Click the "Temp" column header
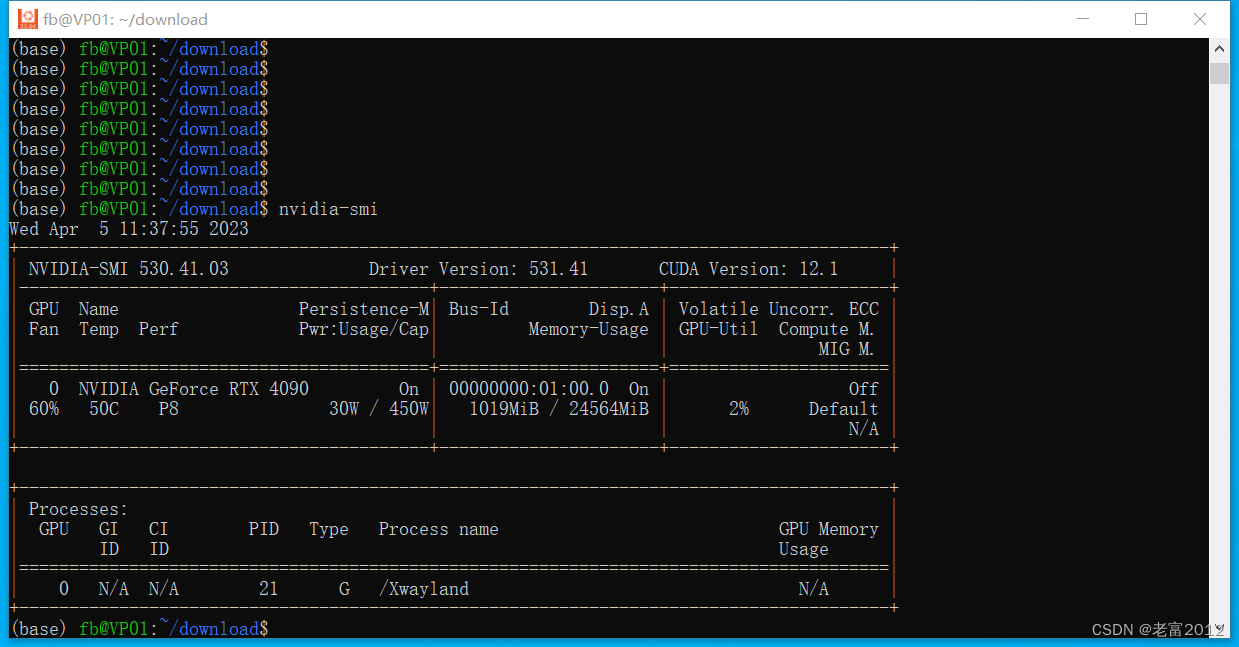The image size is (1239, 647). point(99,329)
